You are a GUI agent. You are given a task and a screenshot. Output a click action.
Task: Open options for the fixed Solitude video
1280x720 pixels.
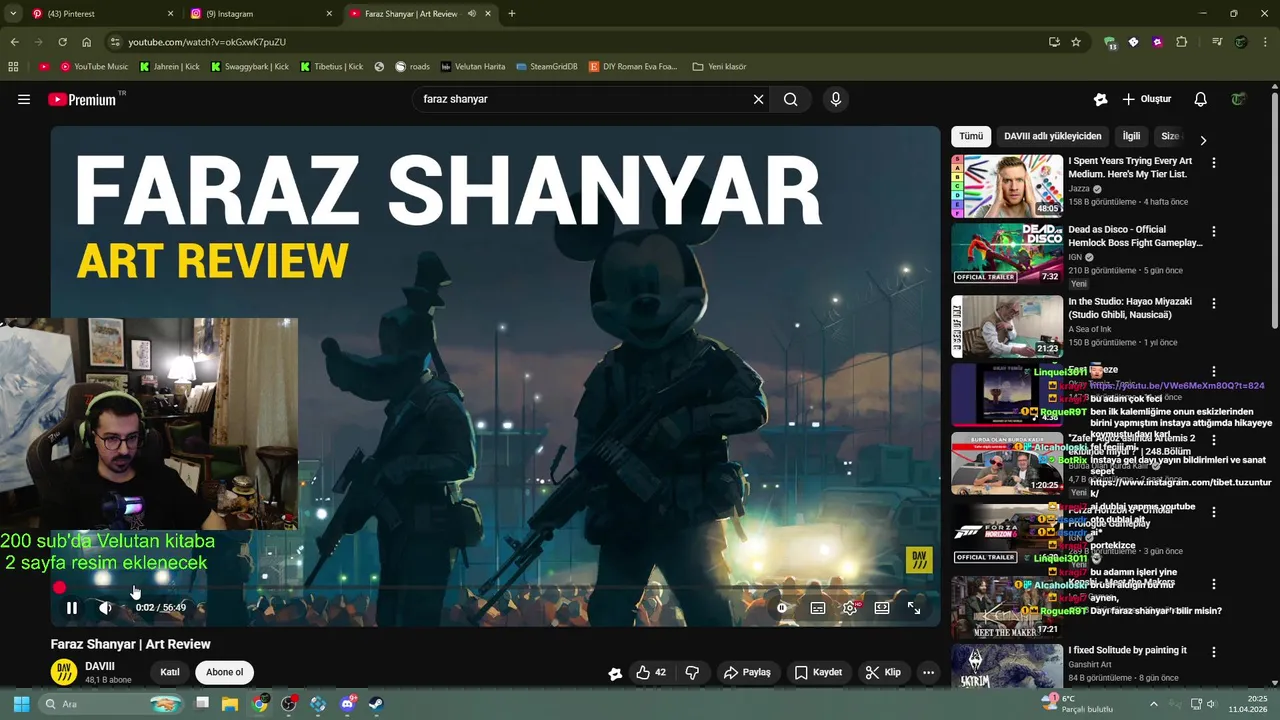pos(1214,652)
